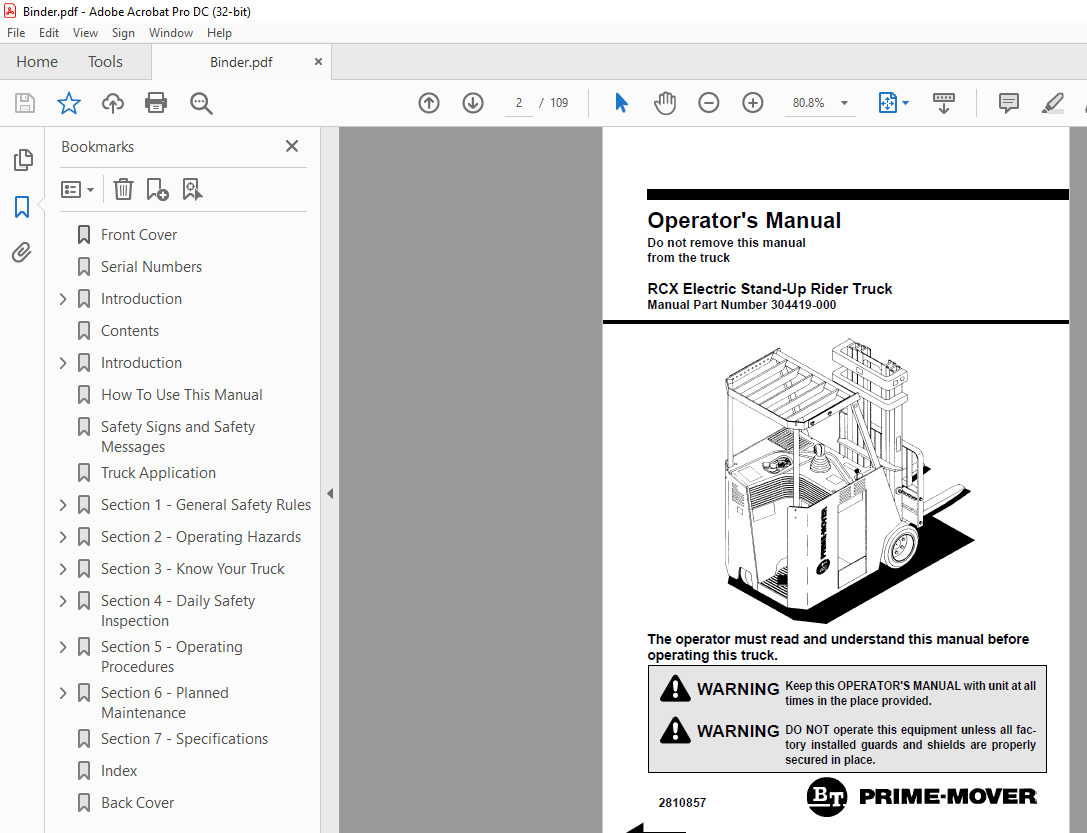Open the Sign menu
This screenshot has width=1087, height=833.
pyautogui.click(x=123, y=33)
